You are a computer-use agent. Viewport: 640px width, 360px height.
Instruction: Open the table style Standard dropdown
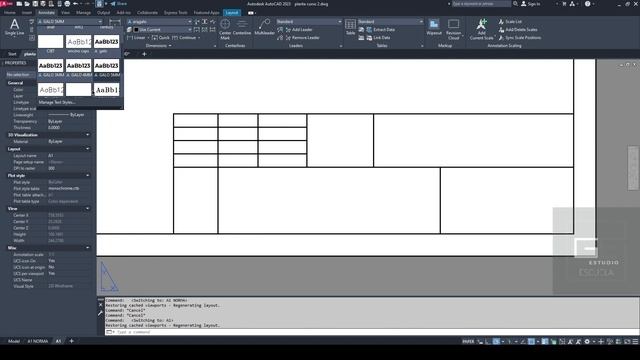click(391, 21)
